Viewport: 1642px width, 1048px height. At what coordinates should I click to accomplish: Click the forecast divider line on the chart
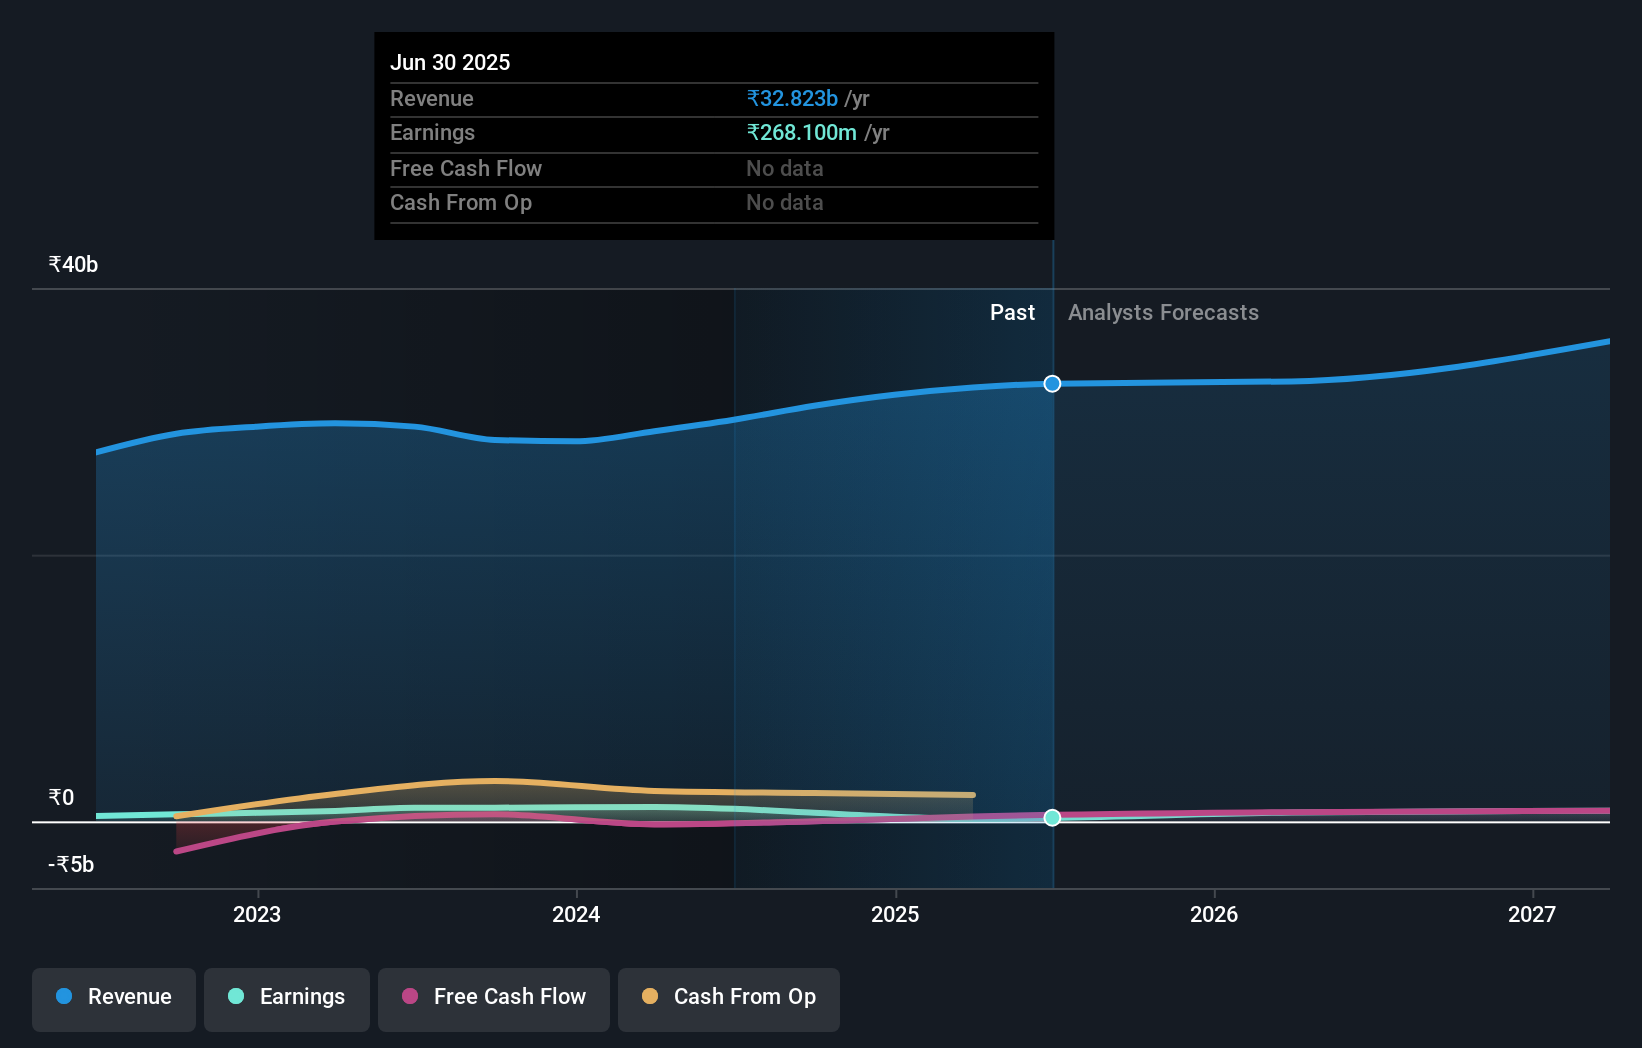tap(1051, 600)
